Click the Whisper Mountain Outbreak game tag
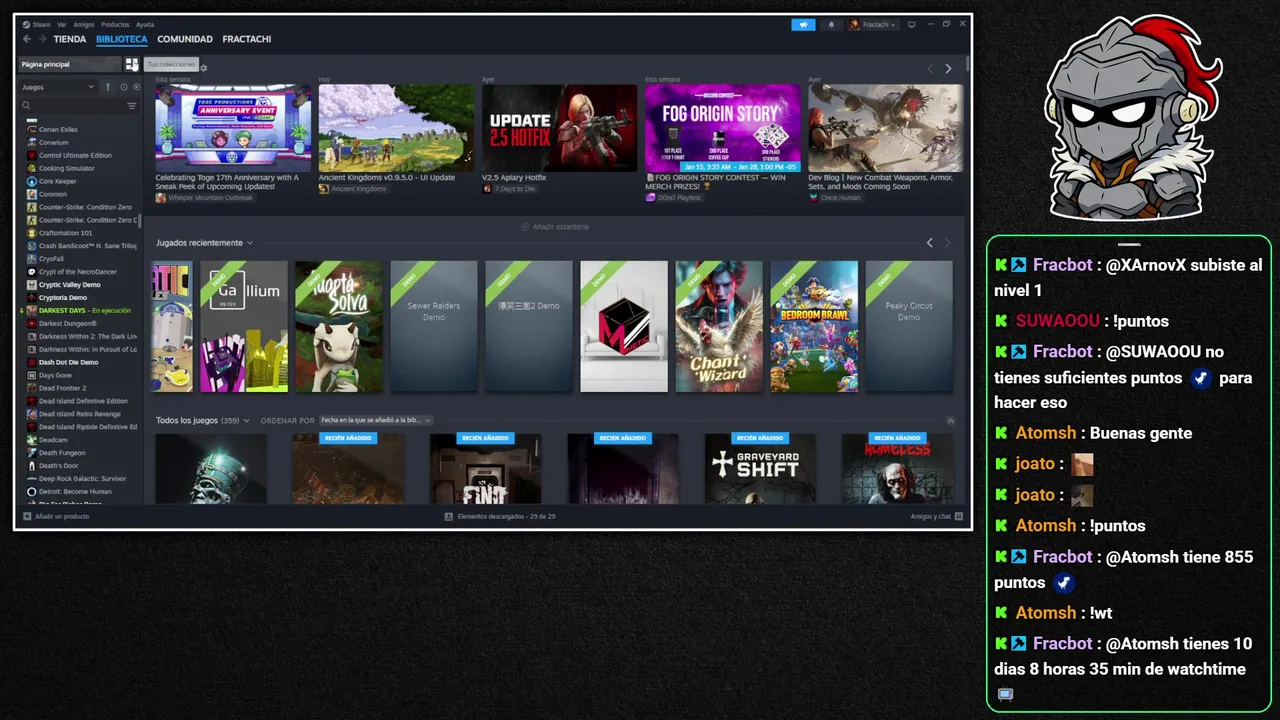Viewport: 1280px width, 720px height. pyautogui.click(x=204, y=198)
